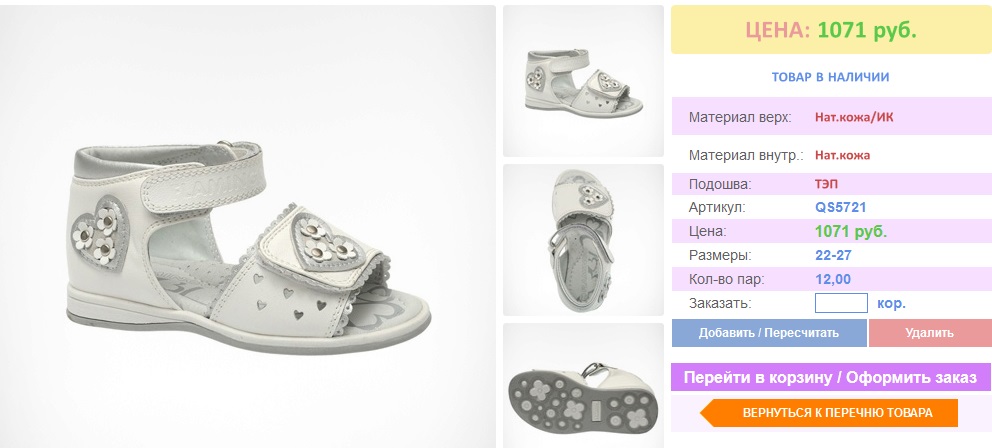Click the Заказать: row label
The height and width of the screenshot is (448, 992).
click(x=719, y=303)
